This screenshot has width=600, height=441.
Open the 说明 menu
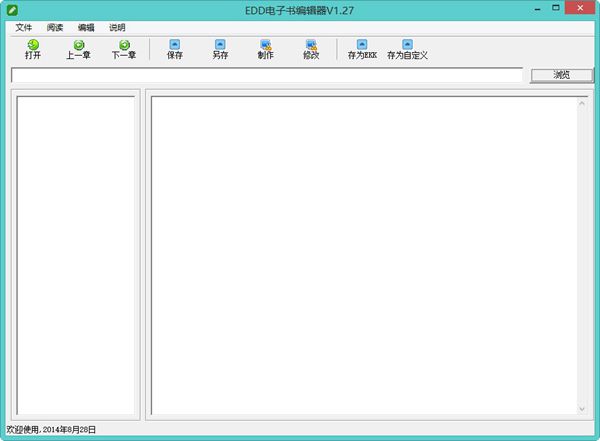(x=117, y=27)
